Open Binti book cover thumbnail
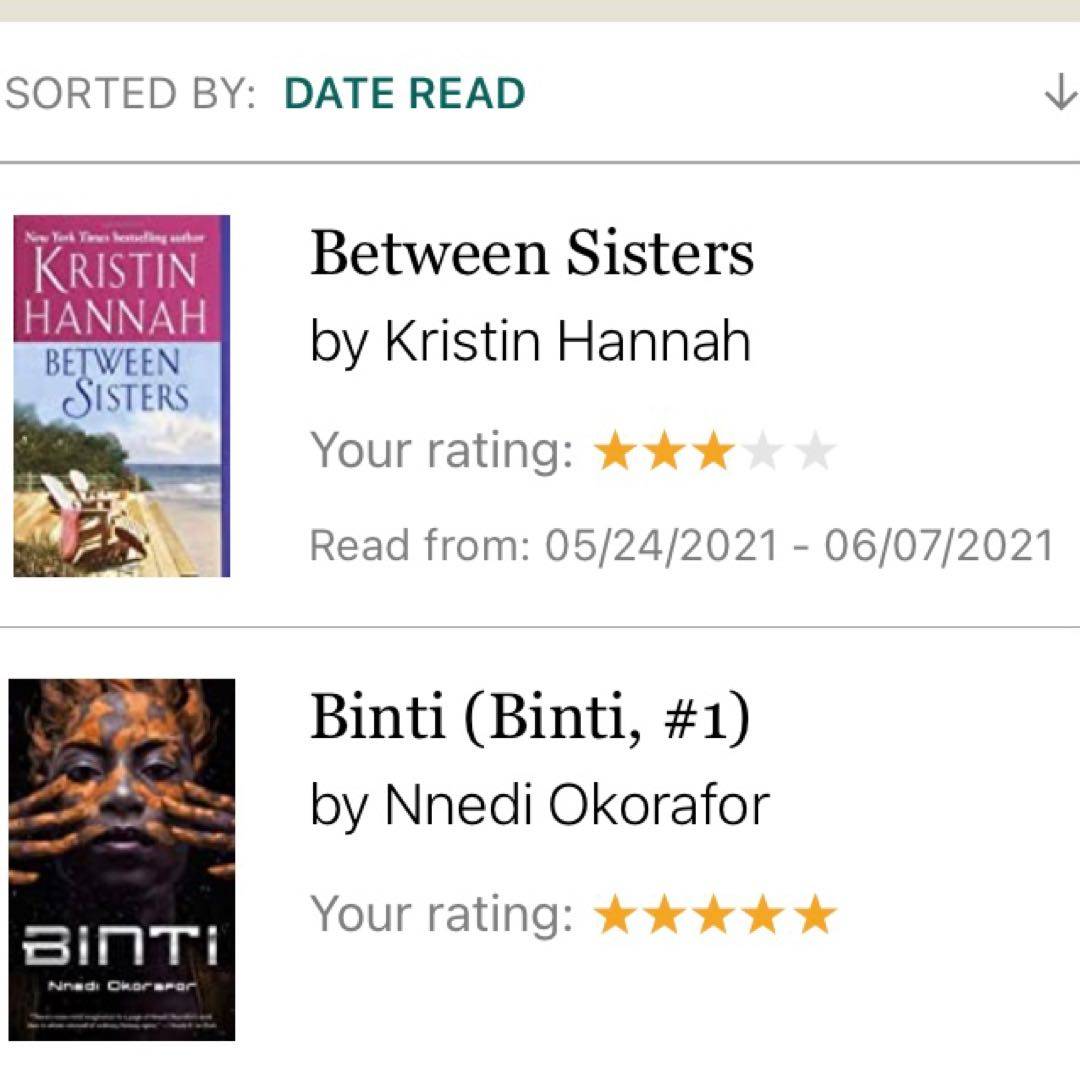1080x1080 pixels. [x=122, y=860]
